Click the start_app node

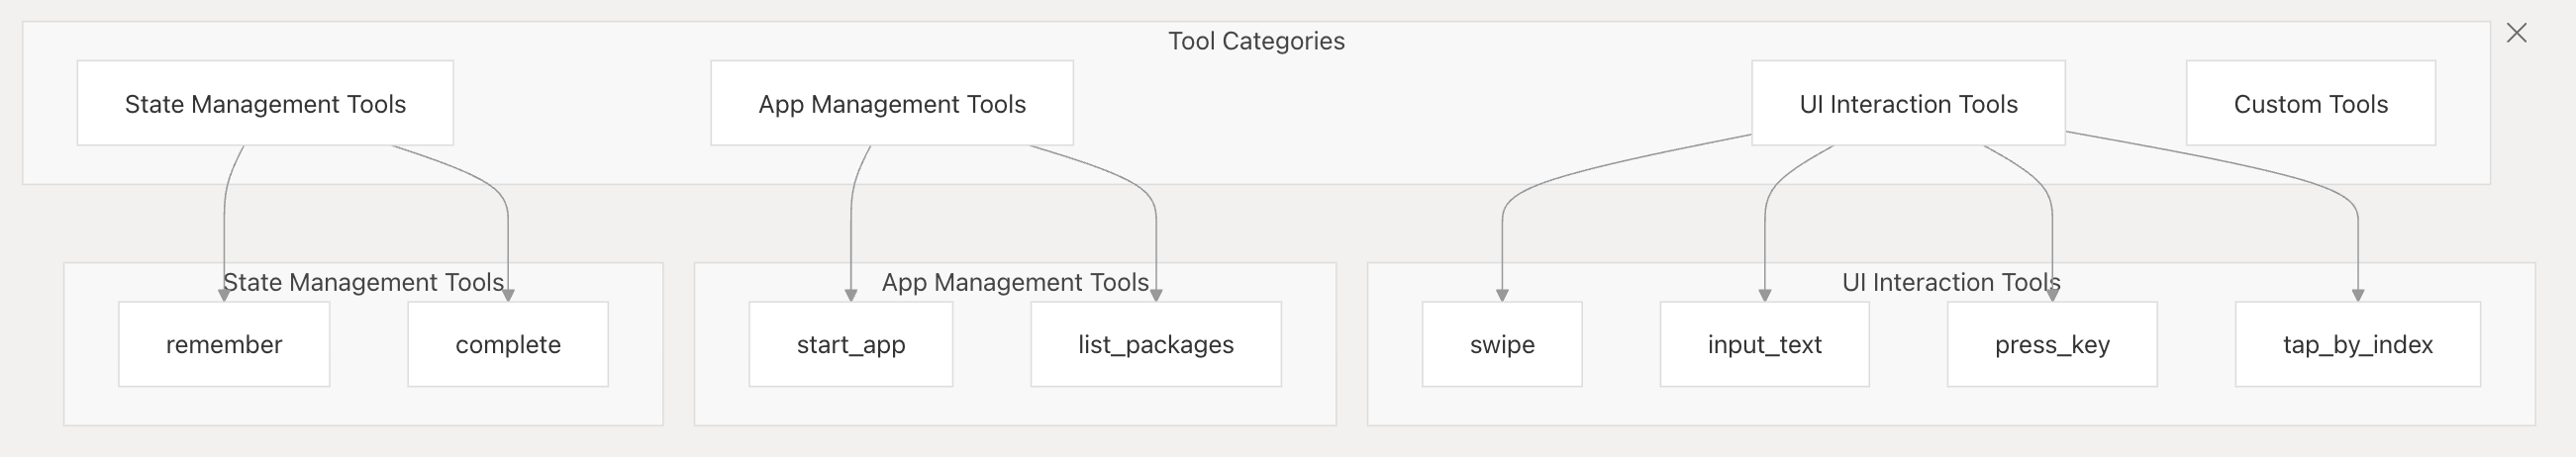tap(851, 345)
